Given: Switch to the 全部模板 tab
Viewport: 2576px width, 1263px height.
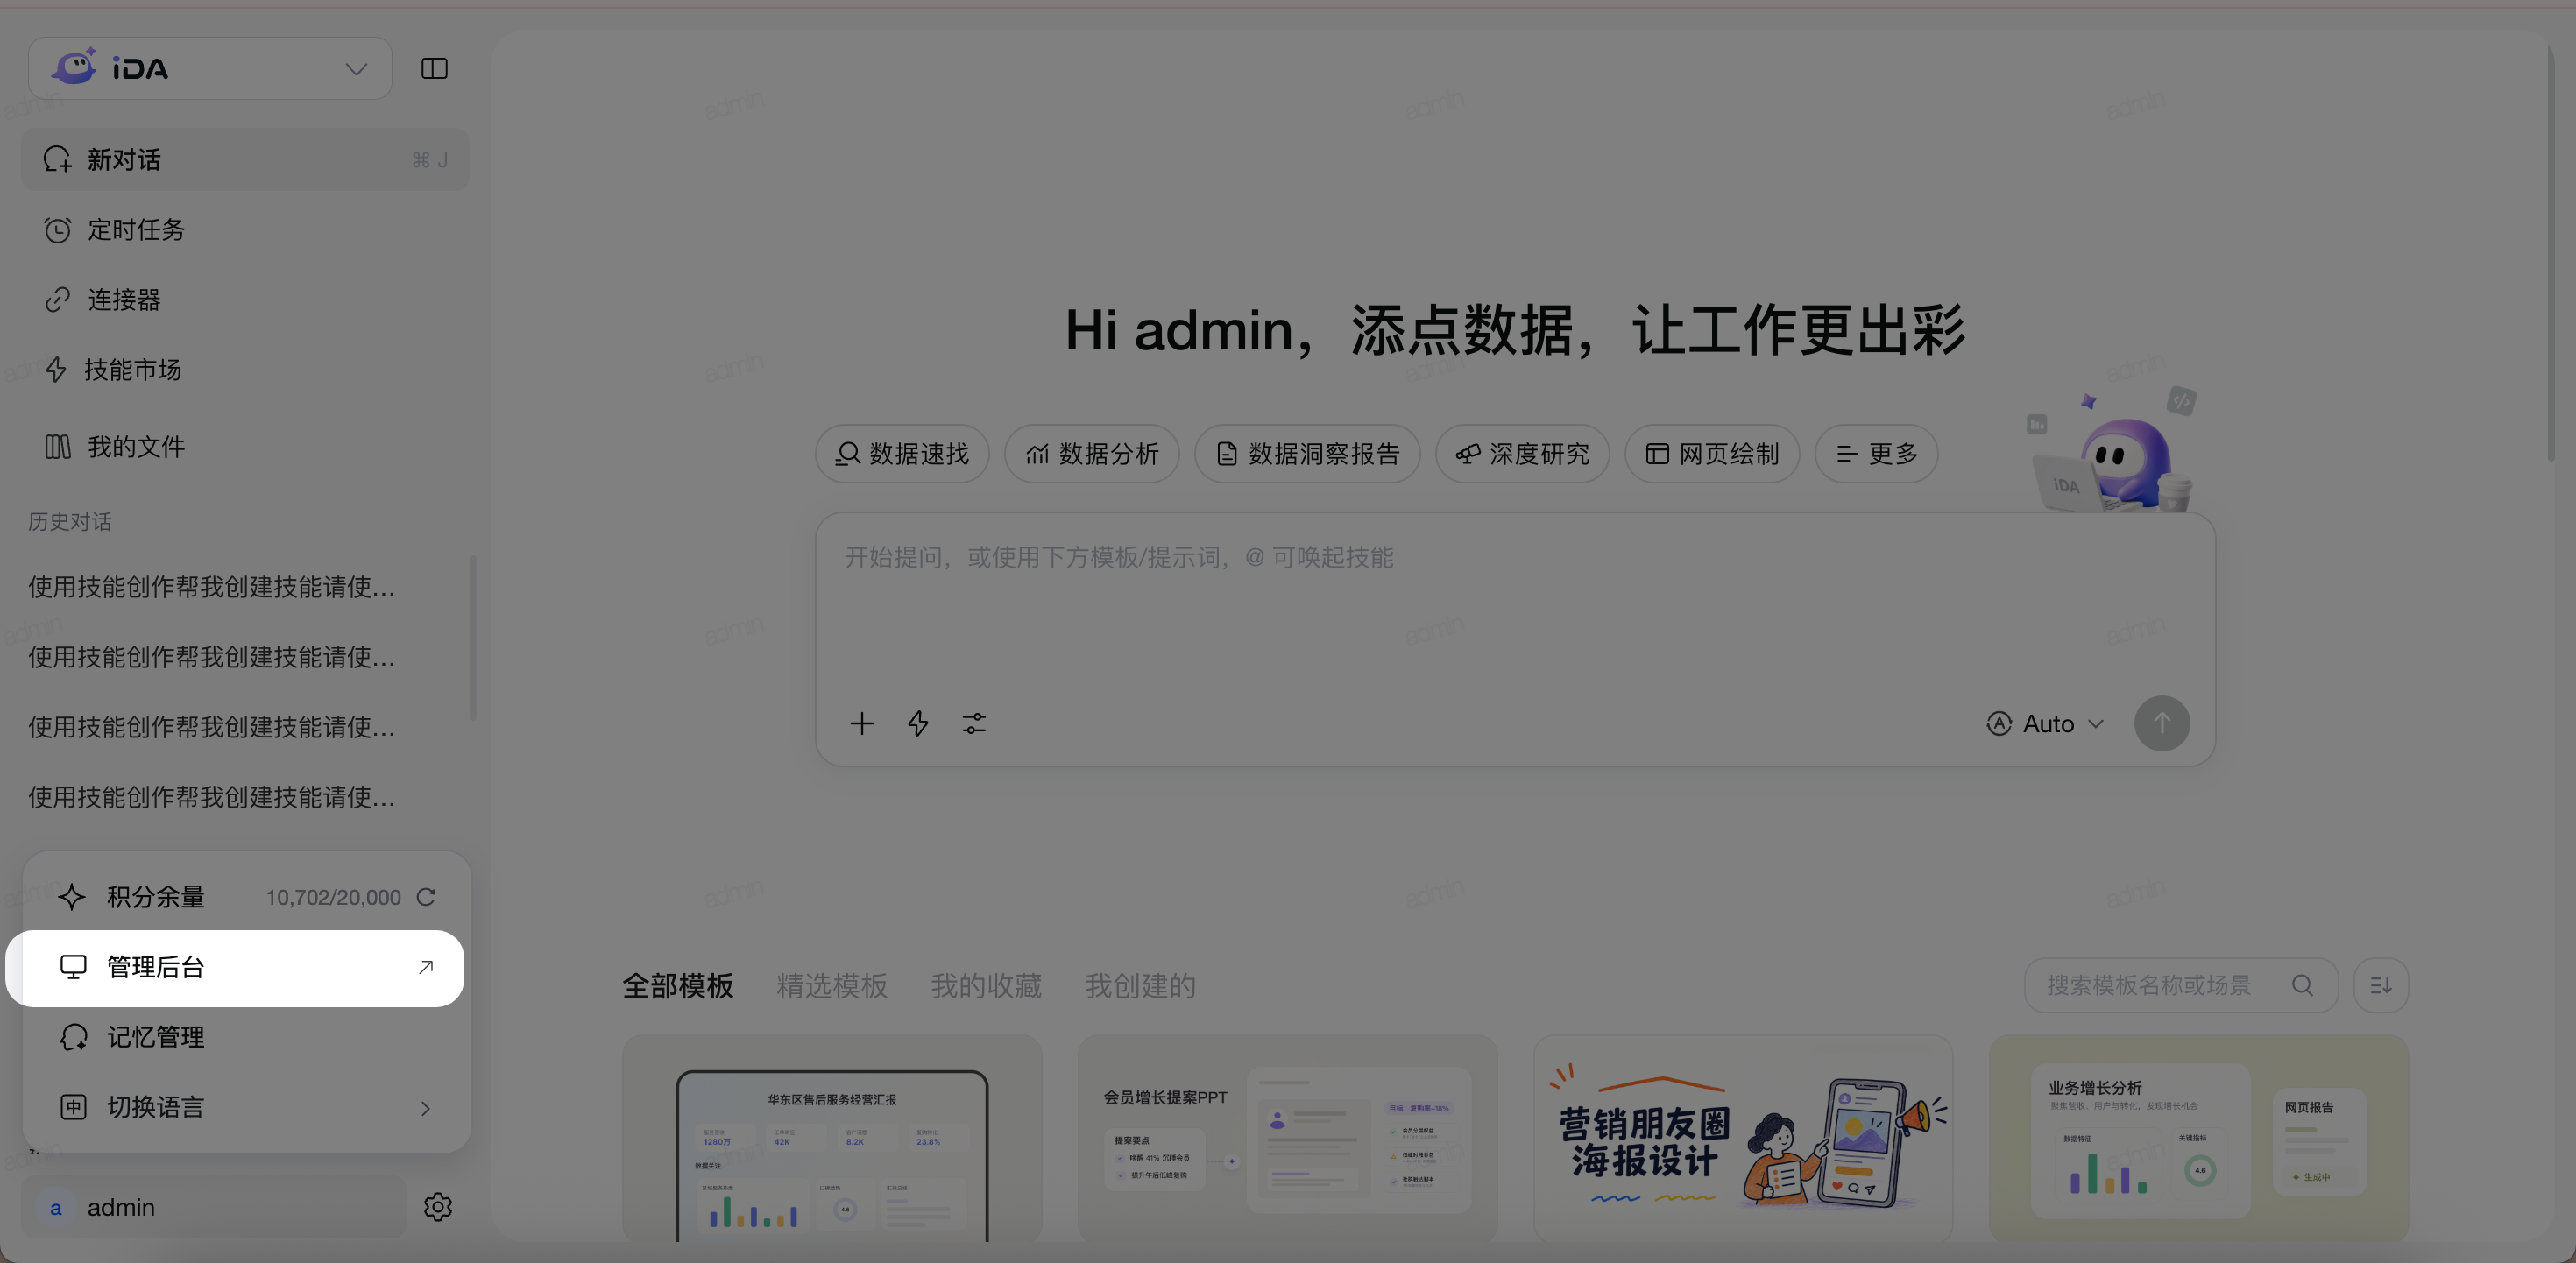Looking at the screenshot, I should click(x=678, y=986).
